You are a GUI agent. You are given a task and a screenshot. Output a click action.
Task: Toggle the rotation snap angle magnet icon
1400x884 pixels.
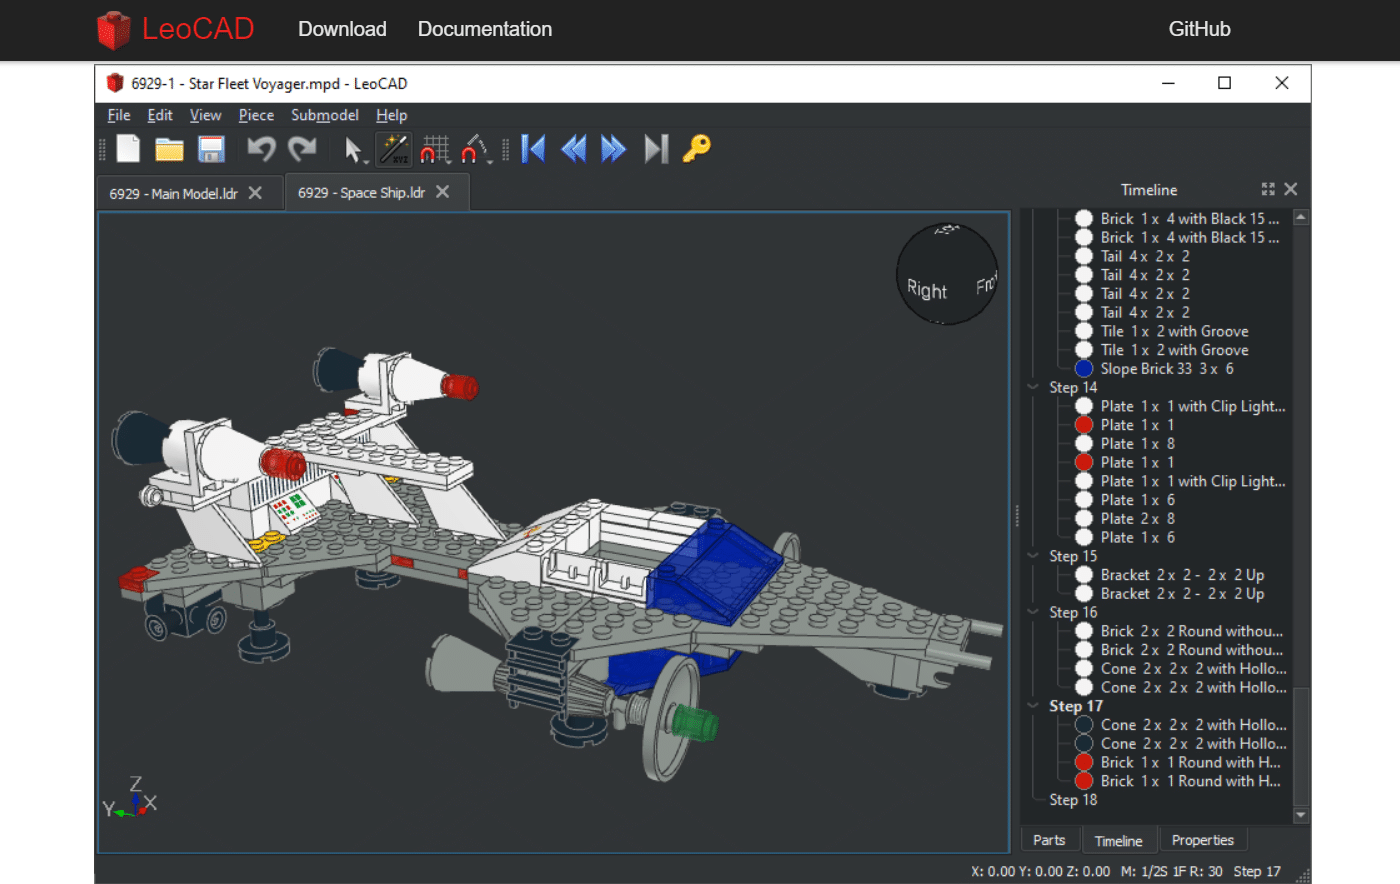(474, 150)
